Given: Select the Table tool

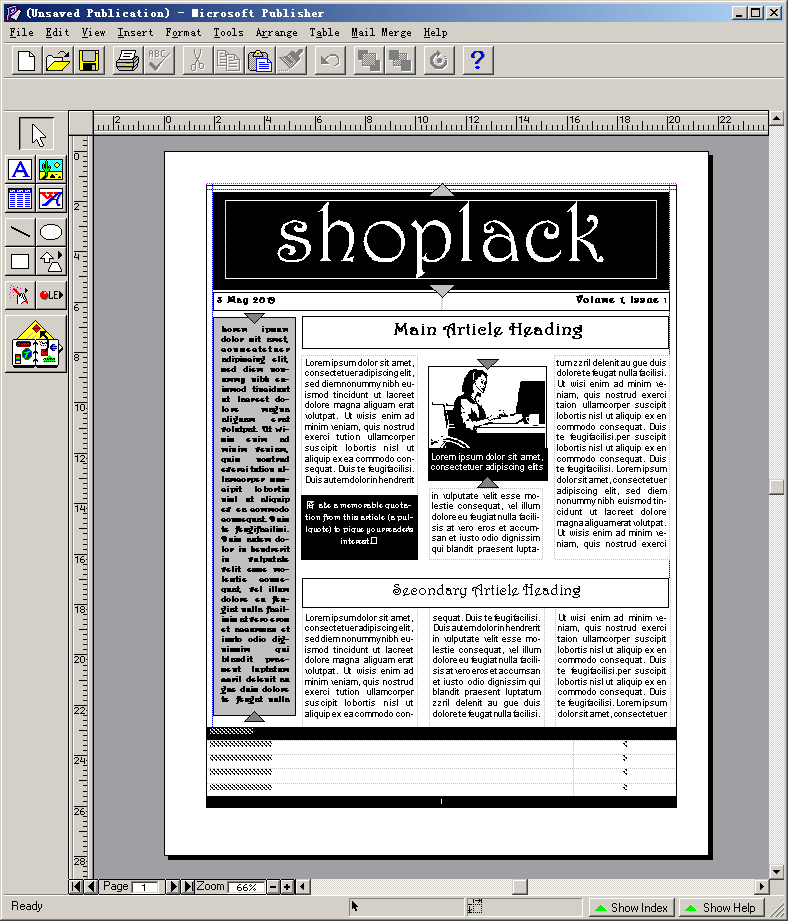Looking at the screenshot, I should pyautogui.click(x=20, y=199).
